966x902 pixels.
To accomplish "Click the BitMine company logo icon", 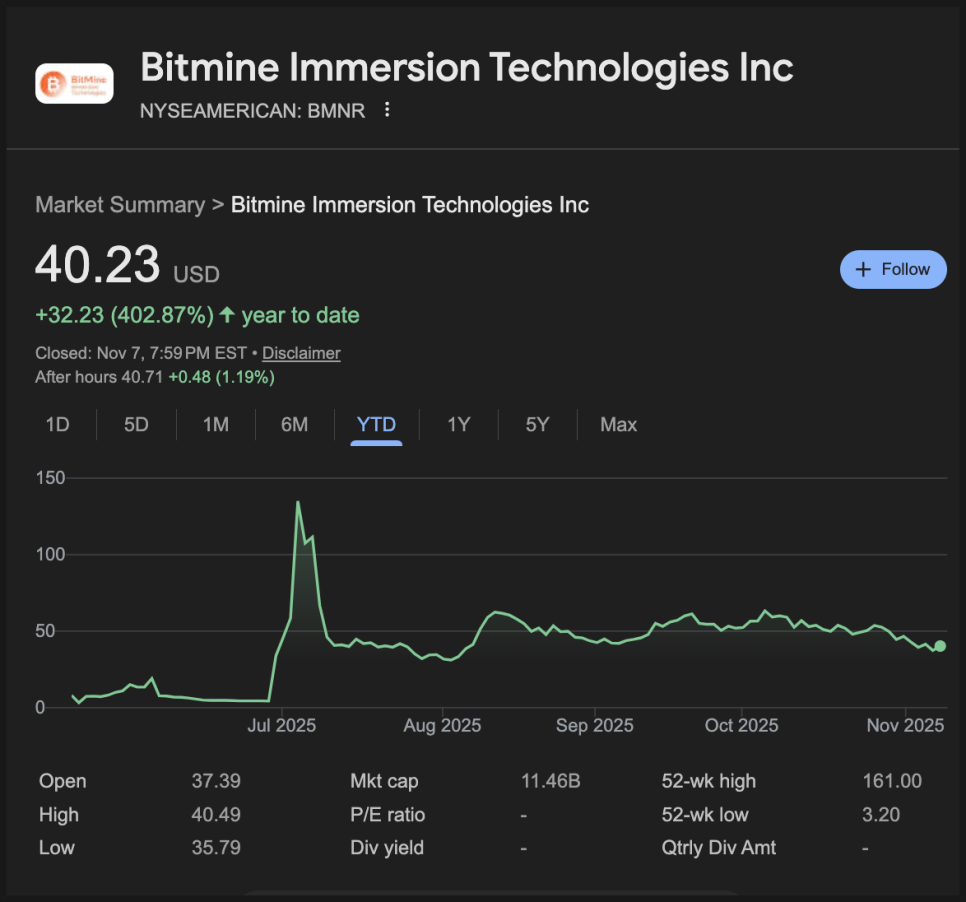I will [x=74, y=83].
